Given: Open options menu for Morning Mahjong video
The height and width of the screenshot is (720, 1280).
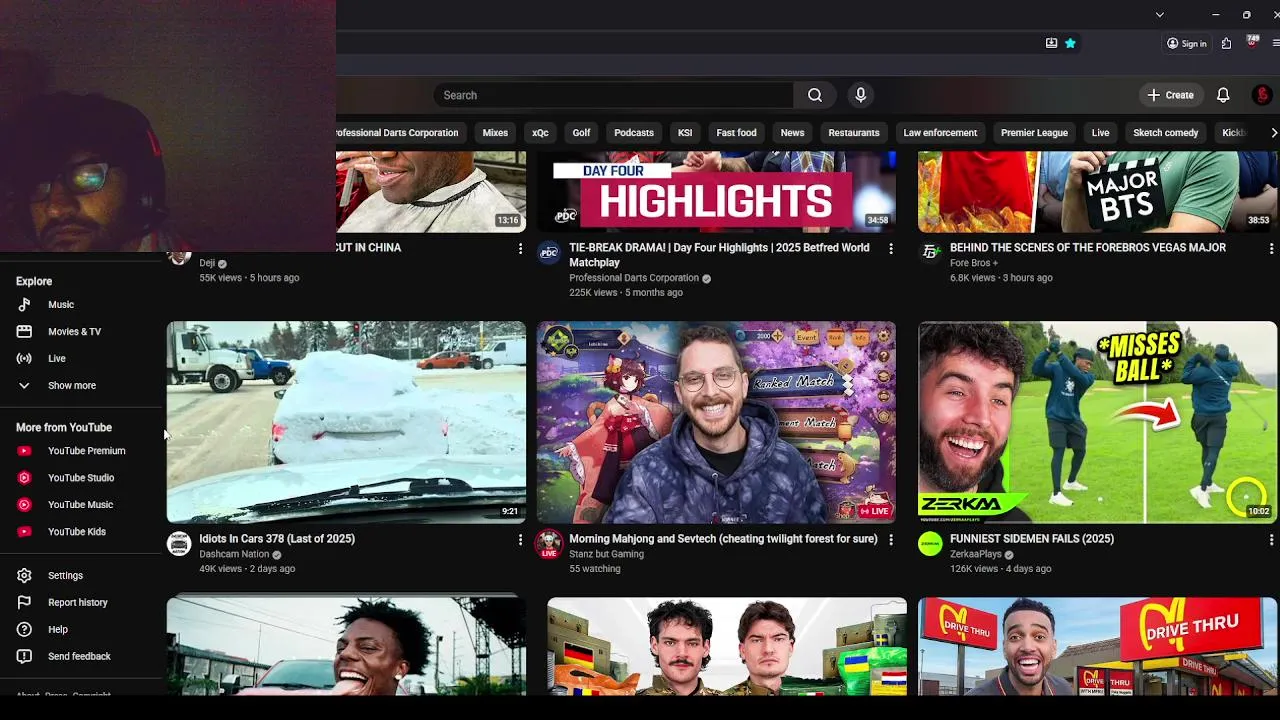Looking at the screenshot, I should pyautogui.click(x=890, y=540).
